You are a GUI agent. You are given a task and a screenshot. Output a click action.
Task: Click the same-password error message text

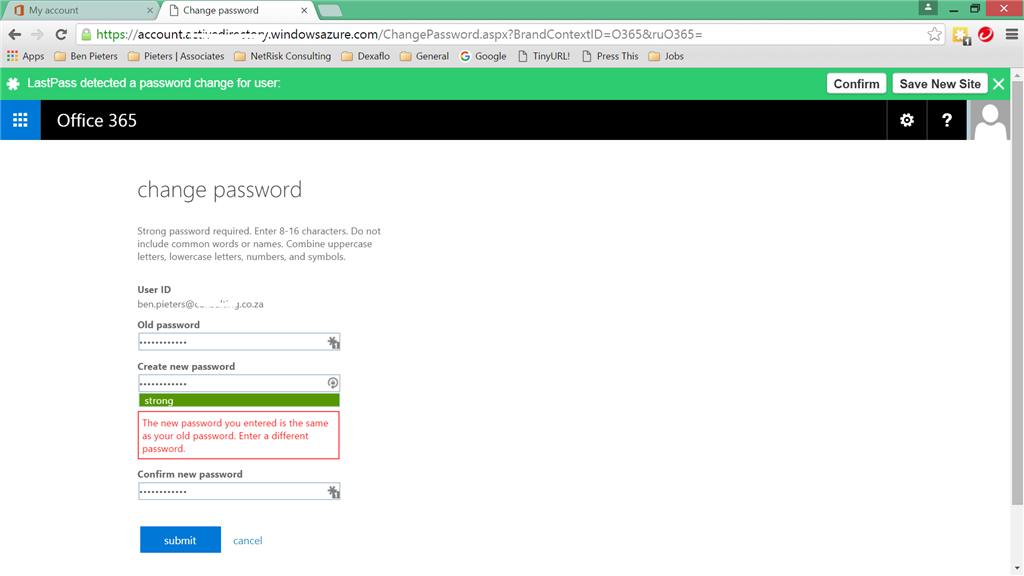[235, 436]
